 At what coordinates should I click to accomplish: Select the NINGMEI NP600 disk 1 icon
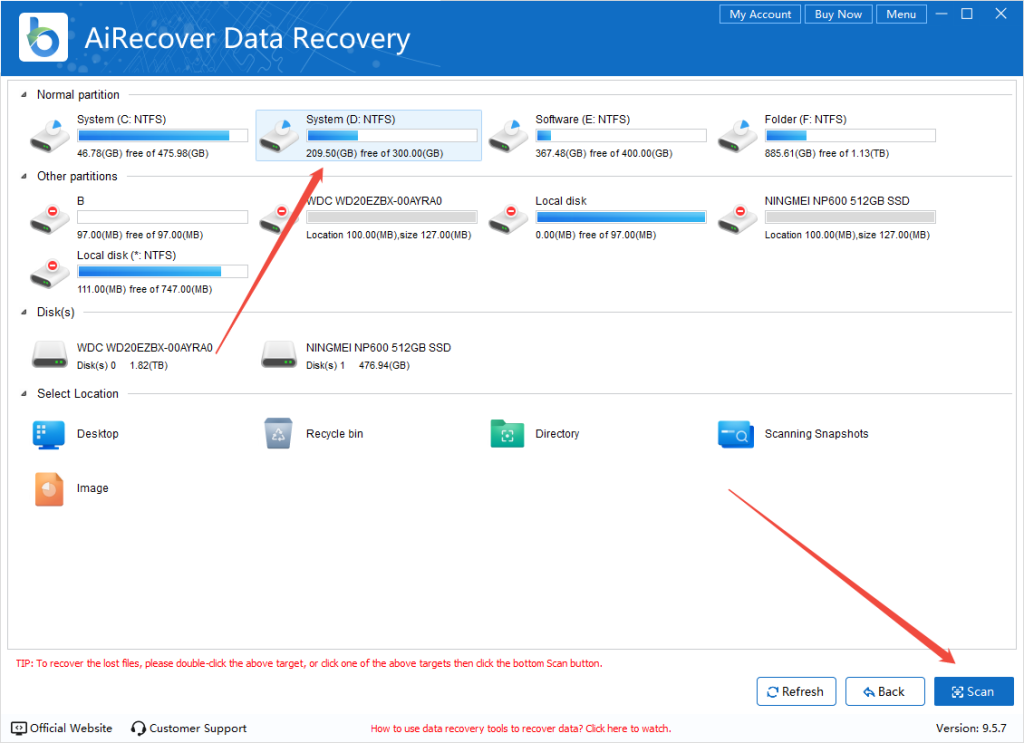tap(279, 354)
